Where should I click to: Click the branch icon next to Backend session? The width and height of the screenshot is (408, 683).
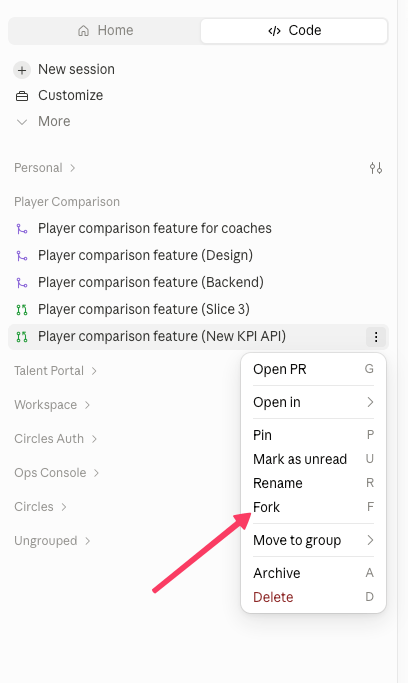[x=22, y=283]
